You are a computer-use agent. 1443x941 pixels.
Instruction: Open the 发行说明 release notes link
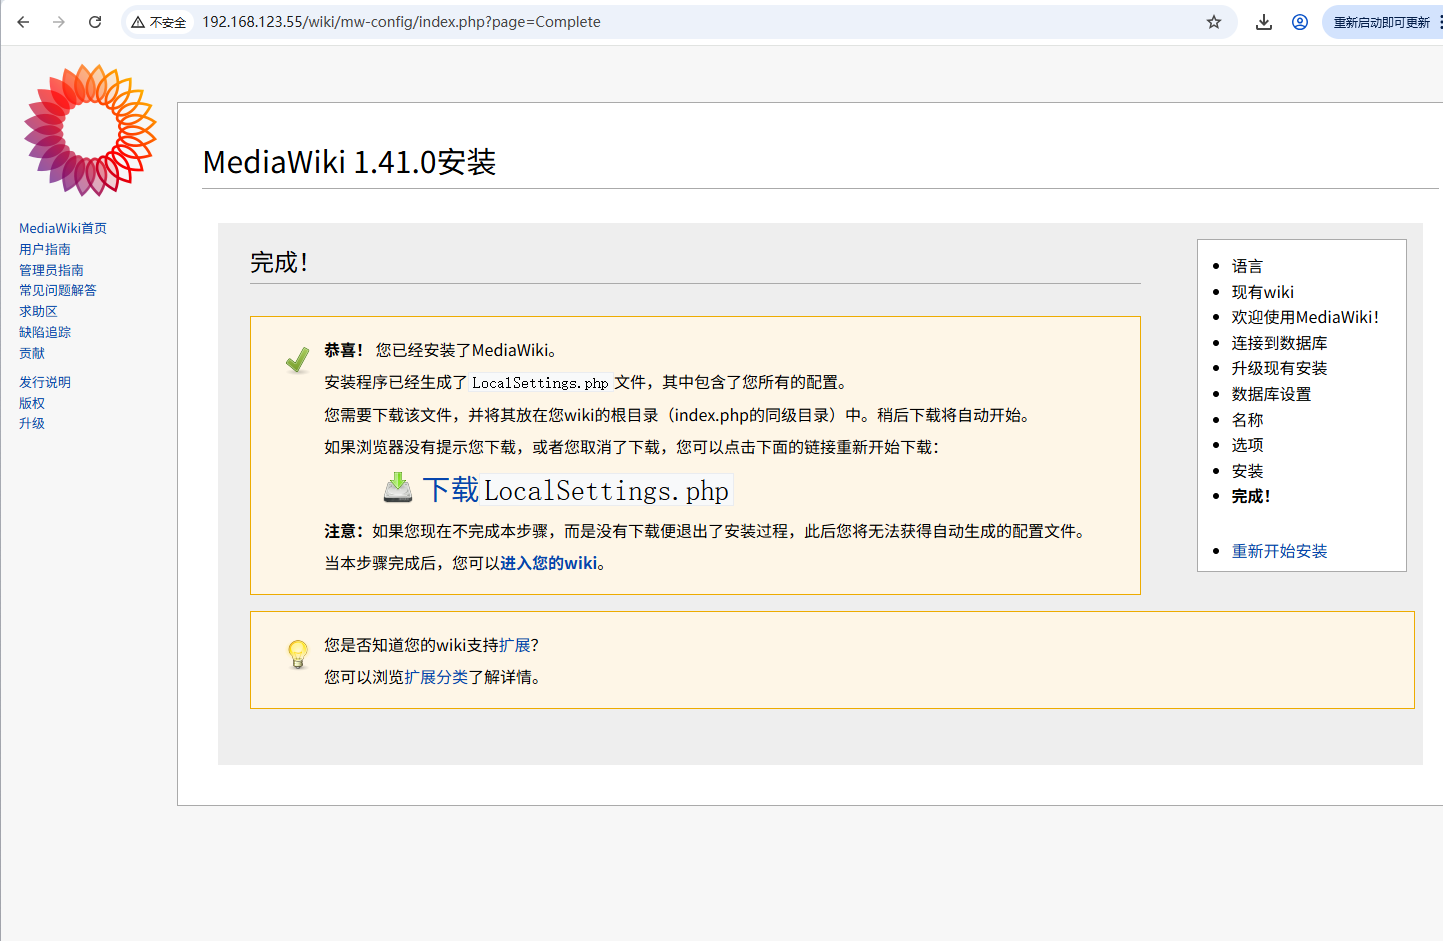(44, 381)
